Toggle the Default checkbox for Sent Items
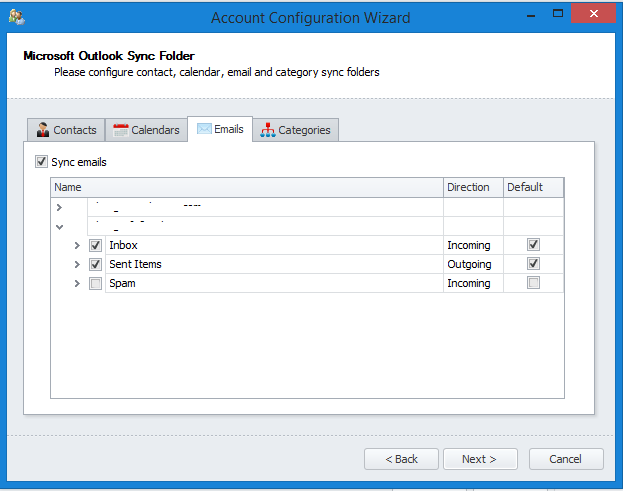The width and height of the screenshot is (623, 491). [533, 264]
